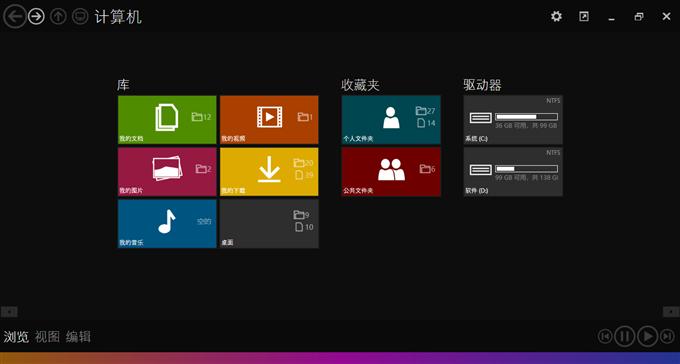Open the settings gear icon

tap(556, 16)
